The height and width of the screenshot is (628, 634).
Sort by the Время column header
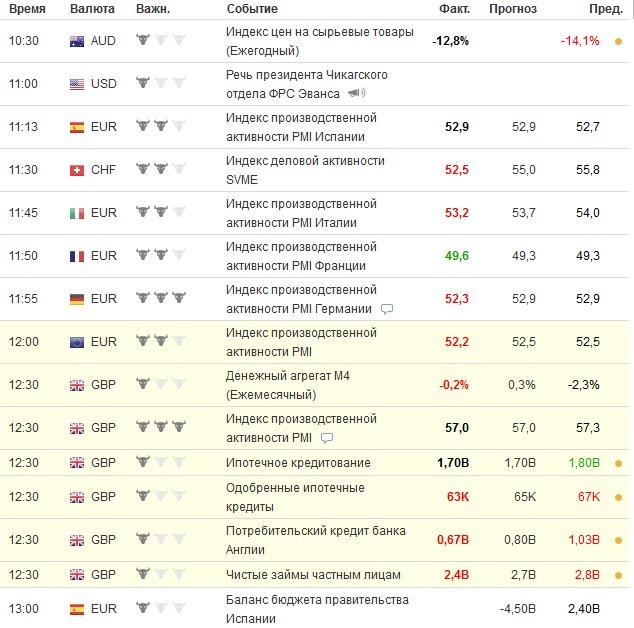point(27,9)
